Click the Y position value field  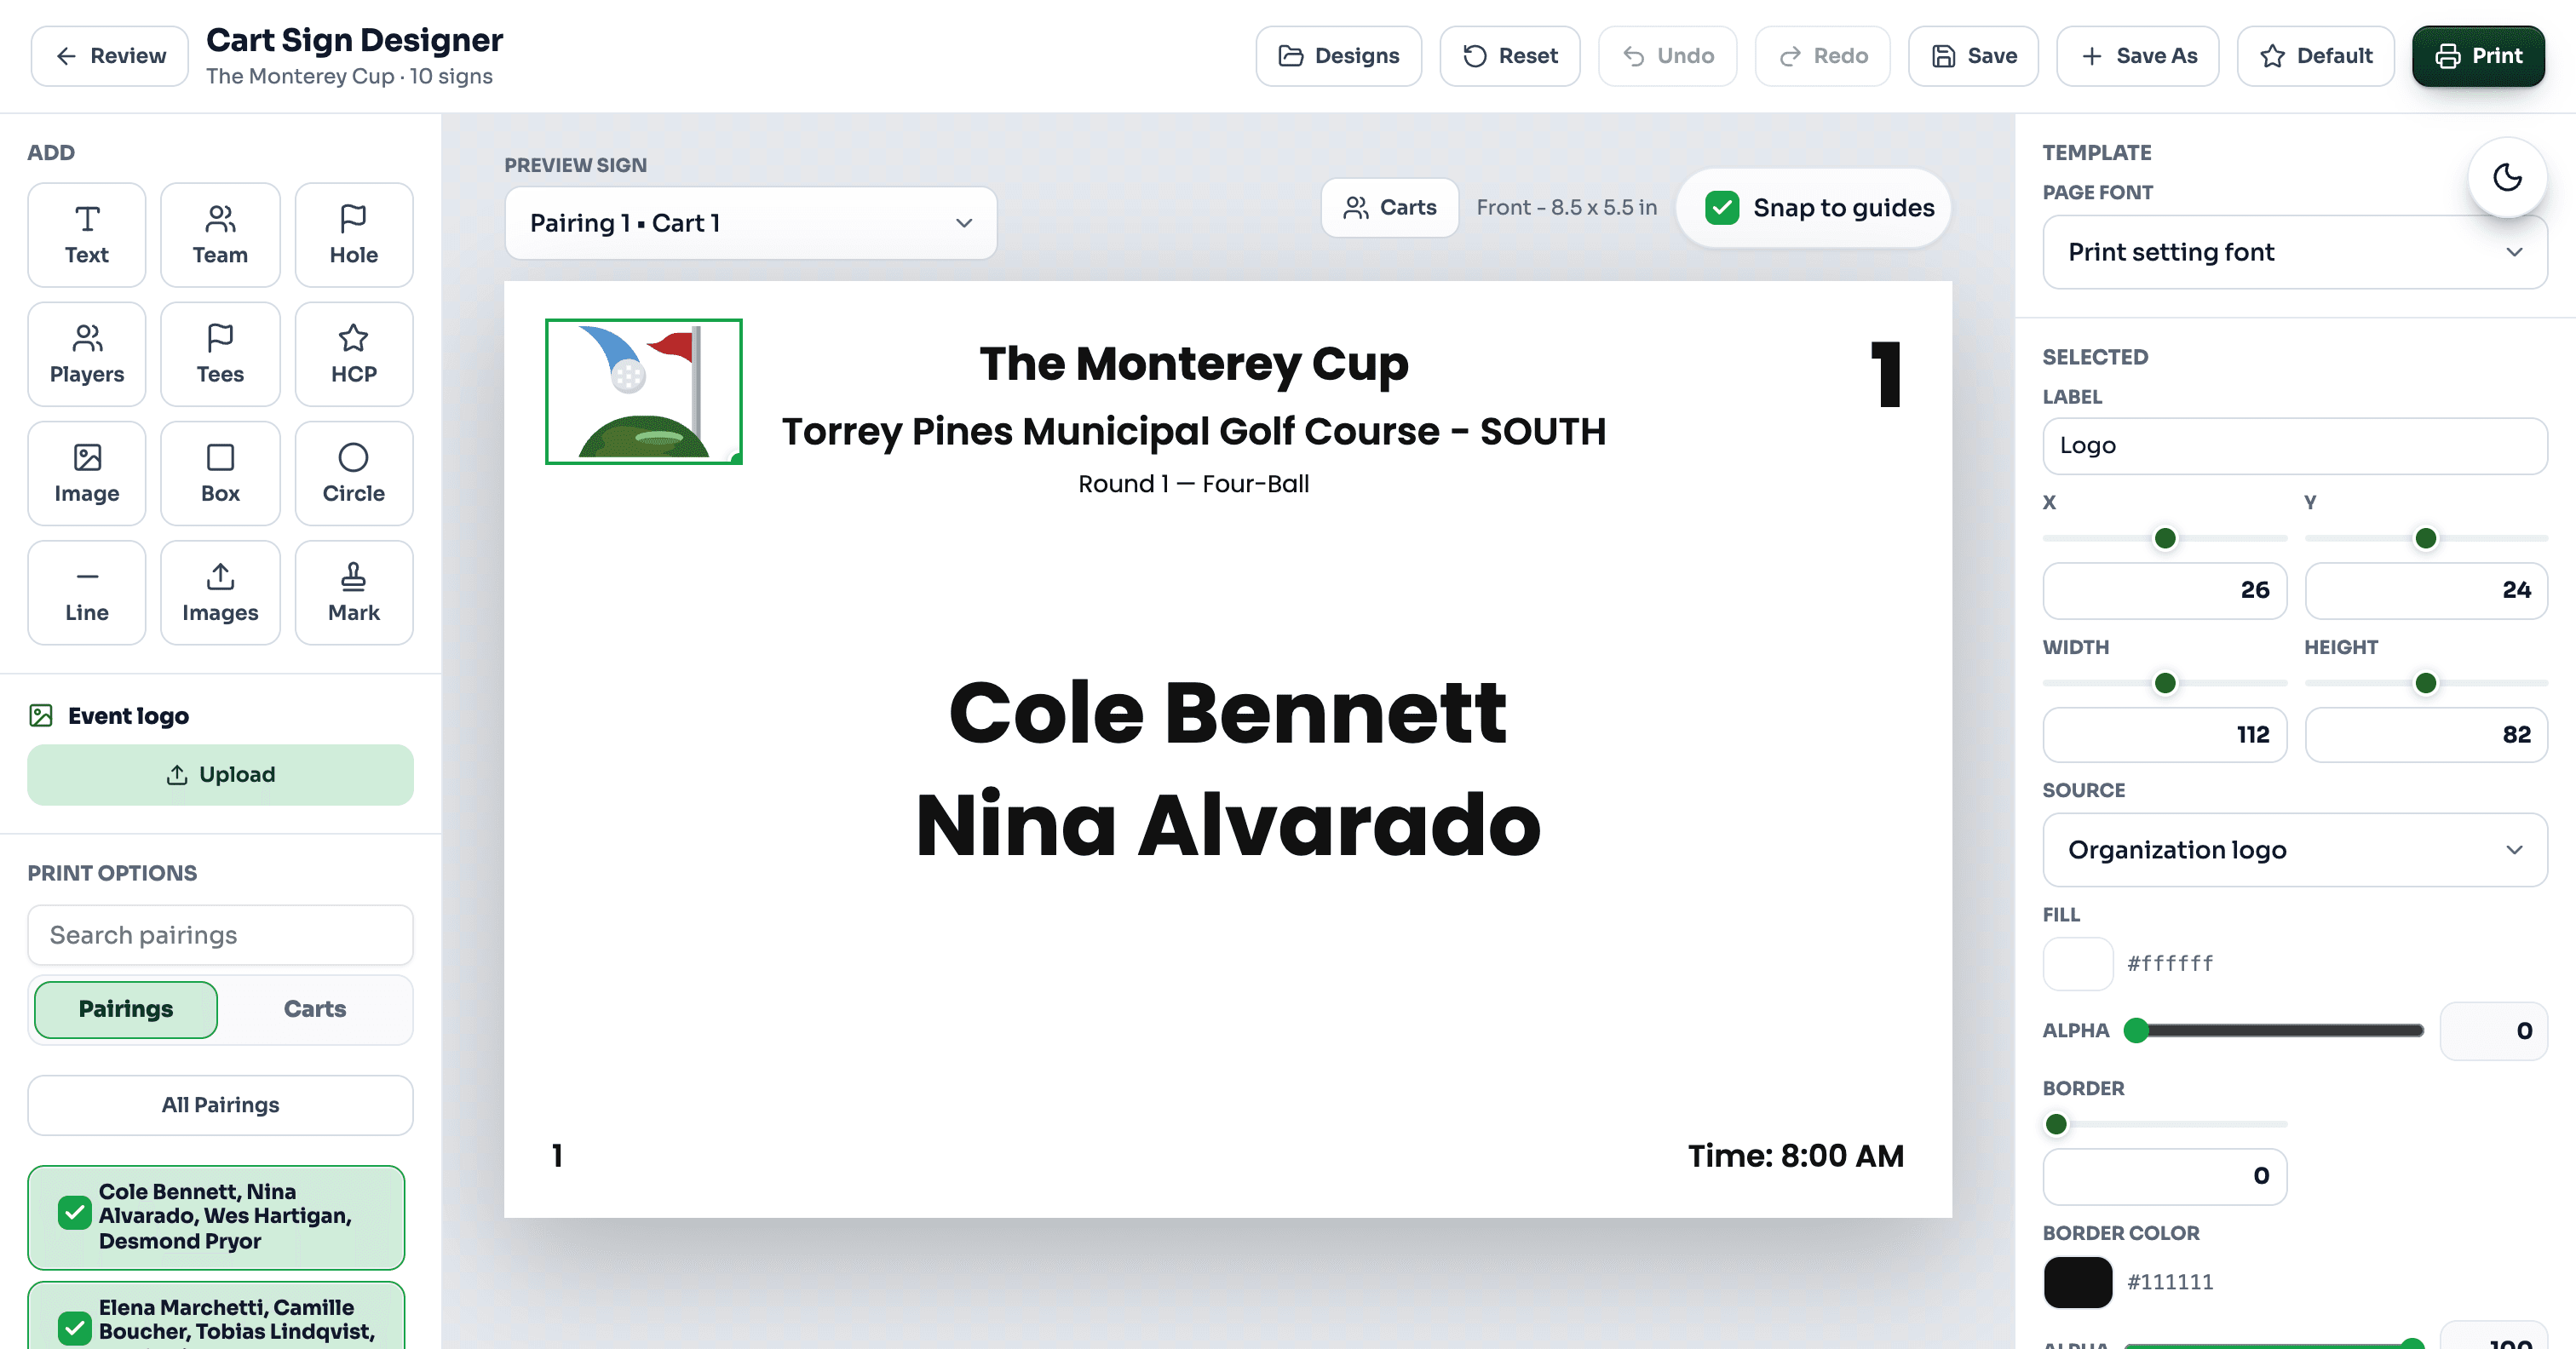[x=2426, y=590]
